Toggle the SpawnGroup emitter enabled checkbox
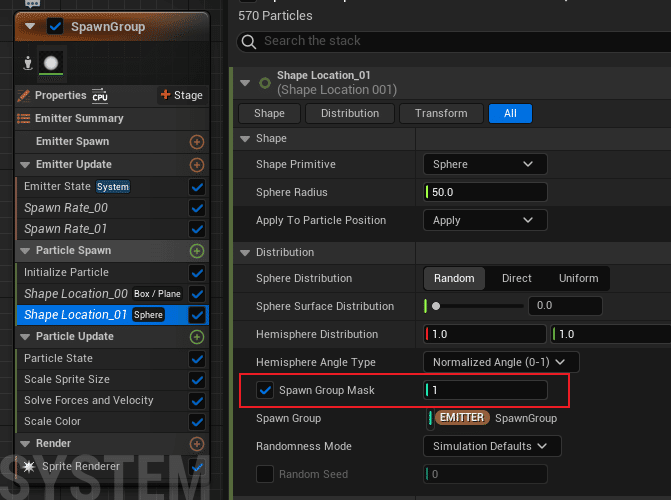 55,27
